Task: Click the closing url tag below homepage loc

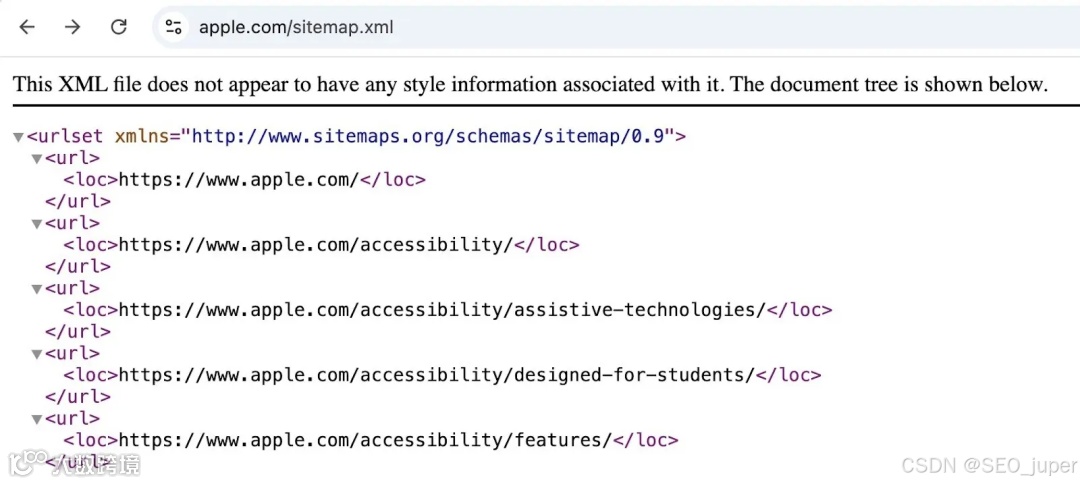Action: click(78, 202)
